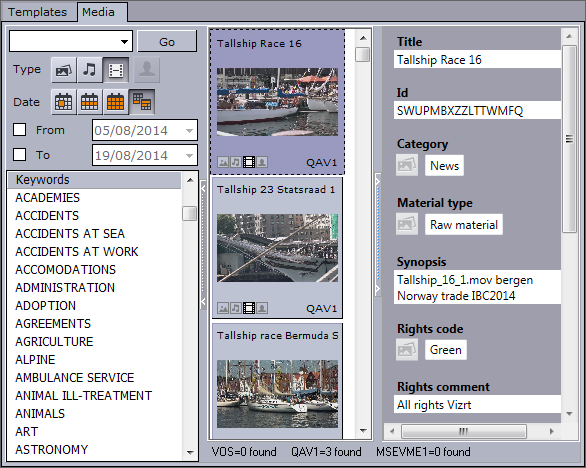Select the person type filter icon
This screenshot has width=586, height=468.
pos(147,70)
